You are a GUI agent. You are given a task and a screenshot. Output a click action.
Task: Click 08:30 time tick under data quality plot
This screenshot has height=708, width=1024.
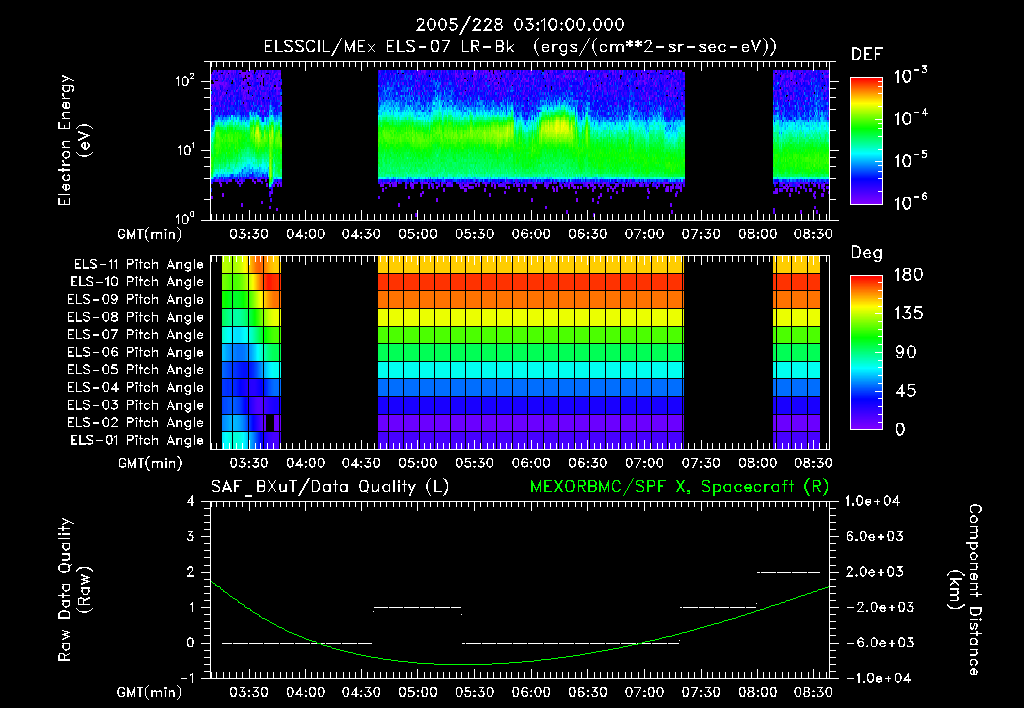(x=813, y=692)
